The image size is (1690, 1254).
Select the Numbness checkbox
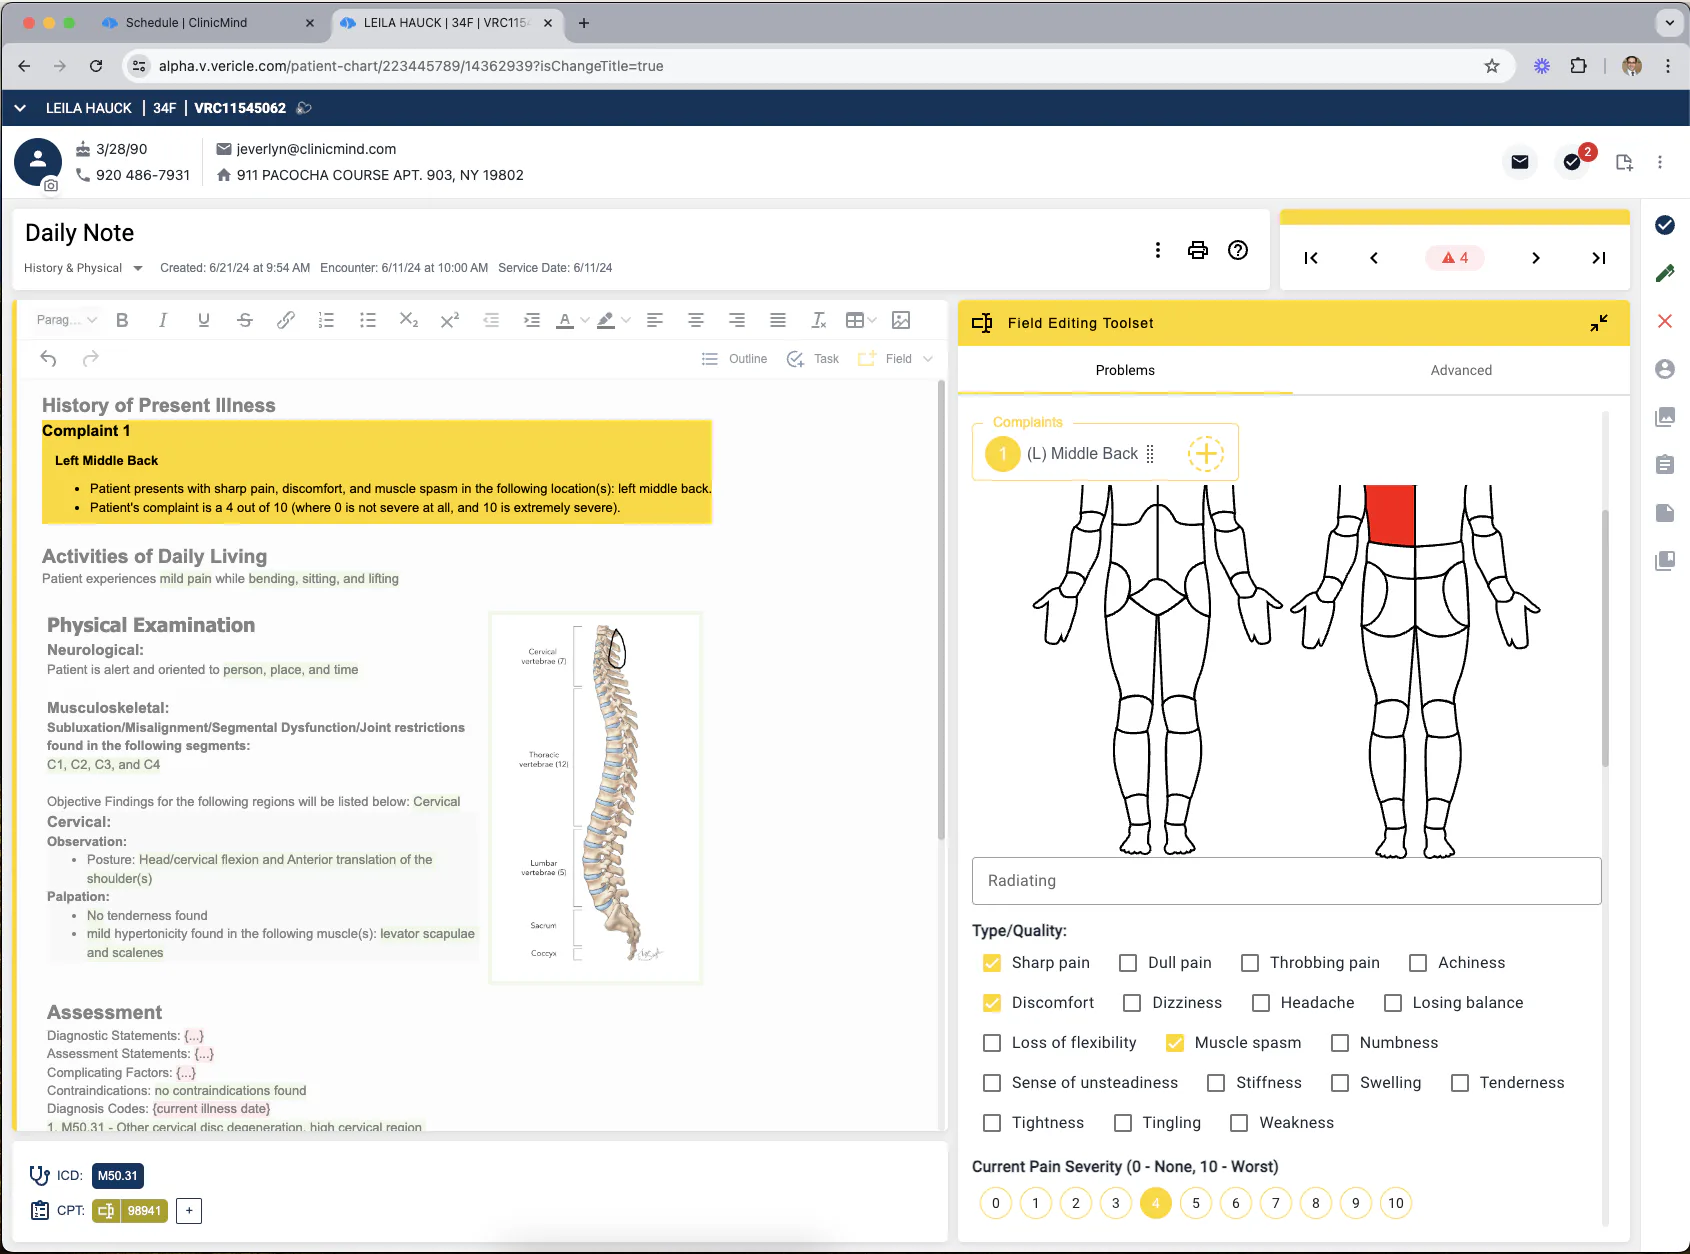(x=1340, y=1043)
